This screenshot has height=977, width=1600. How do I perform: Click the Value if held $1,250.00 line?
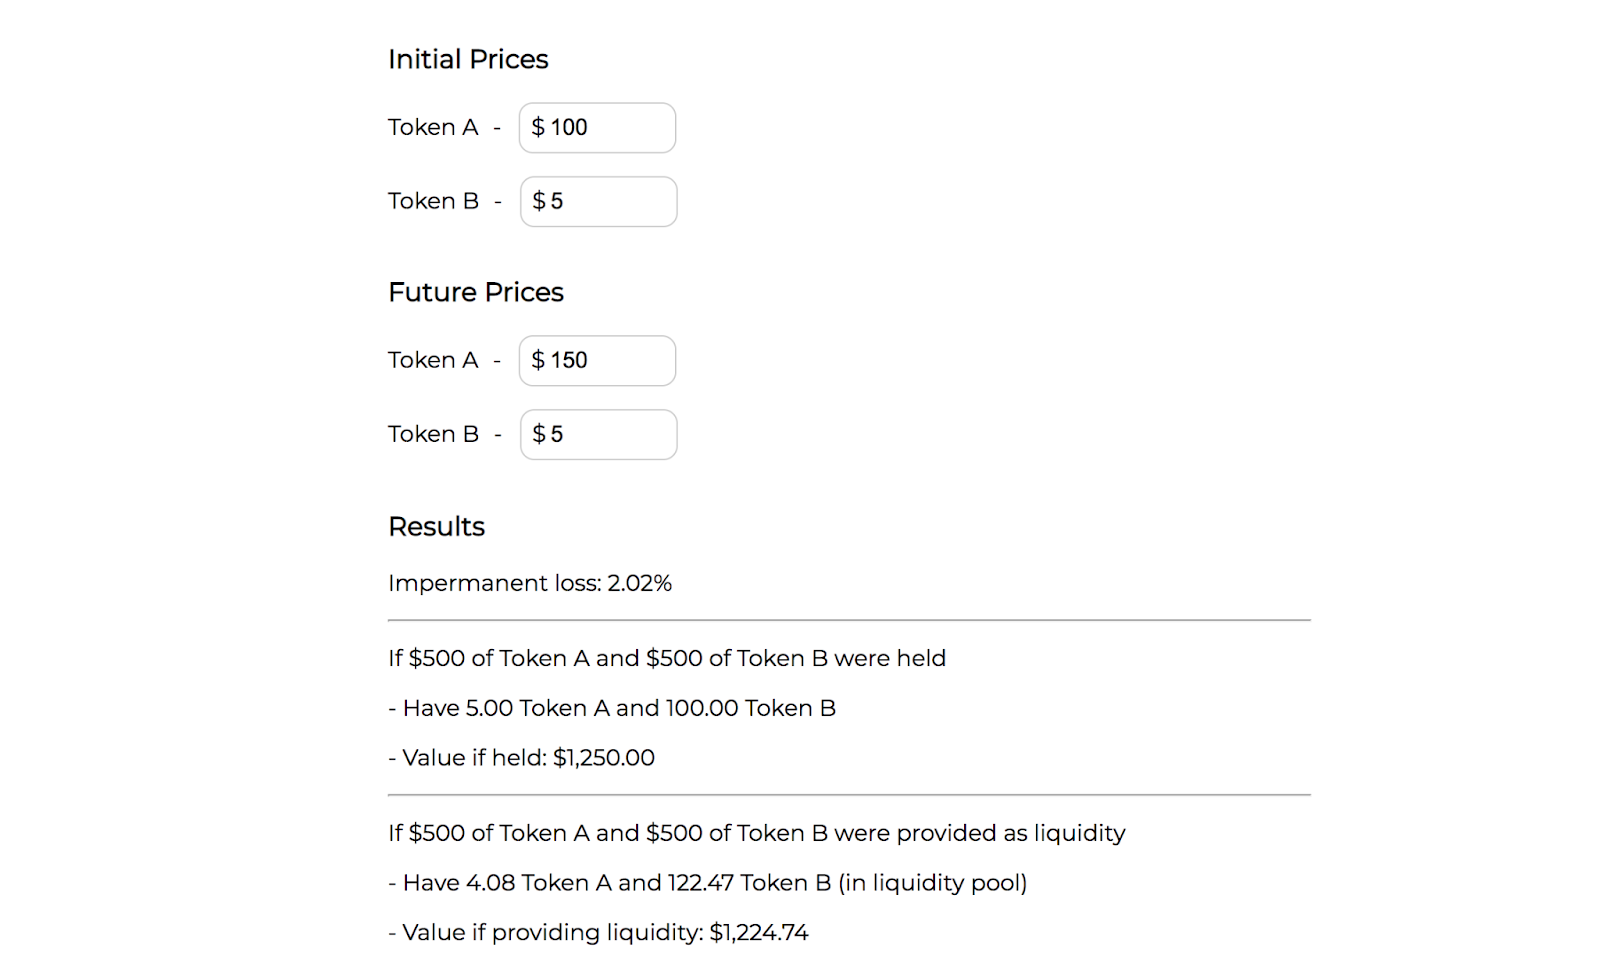[521, 758]
